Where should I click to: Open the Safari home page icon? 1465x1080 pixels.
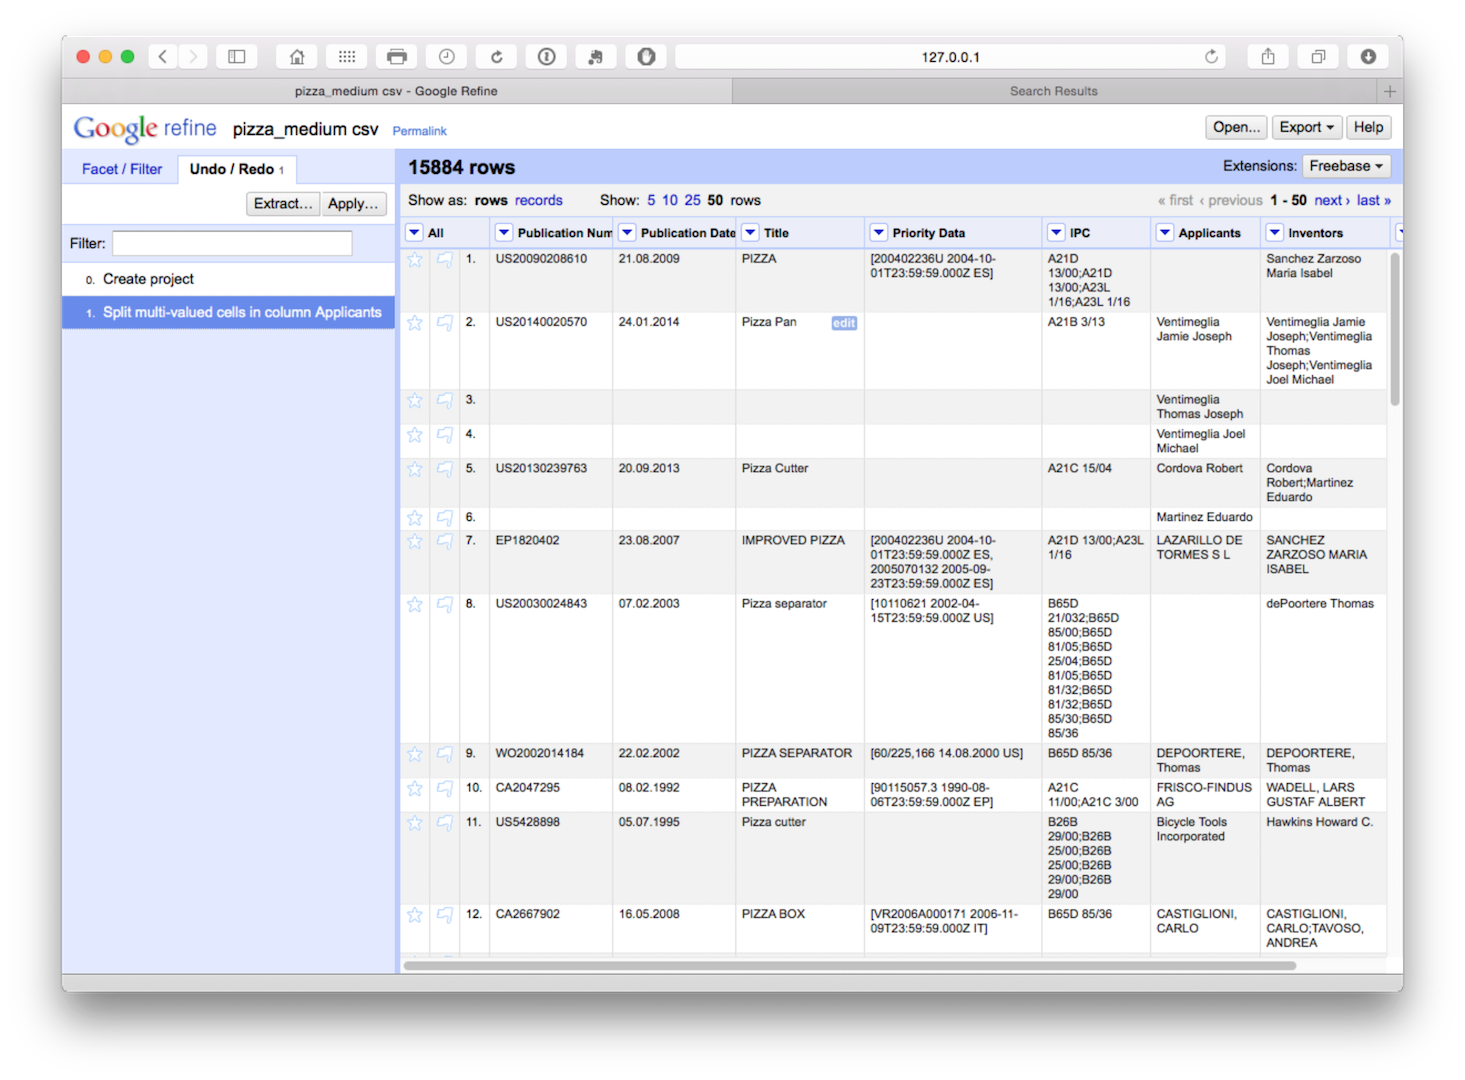297,57
